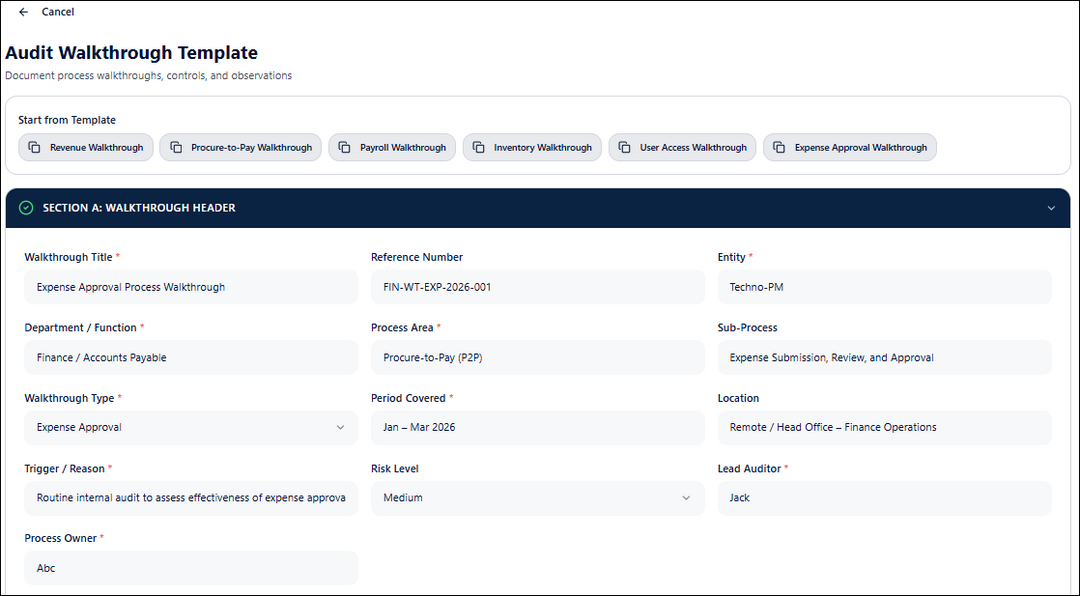1080x596 pixels.
Task: Click the green check icon in Section A header
Action: [26, 207]
